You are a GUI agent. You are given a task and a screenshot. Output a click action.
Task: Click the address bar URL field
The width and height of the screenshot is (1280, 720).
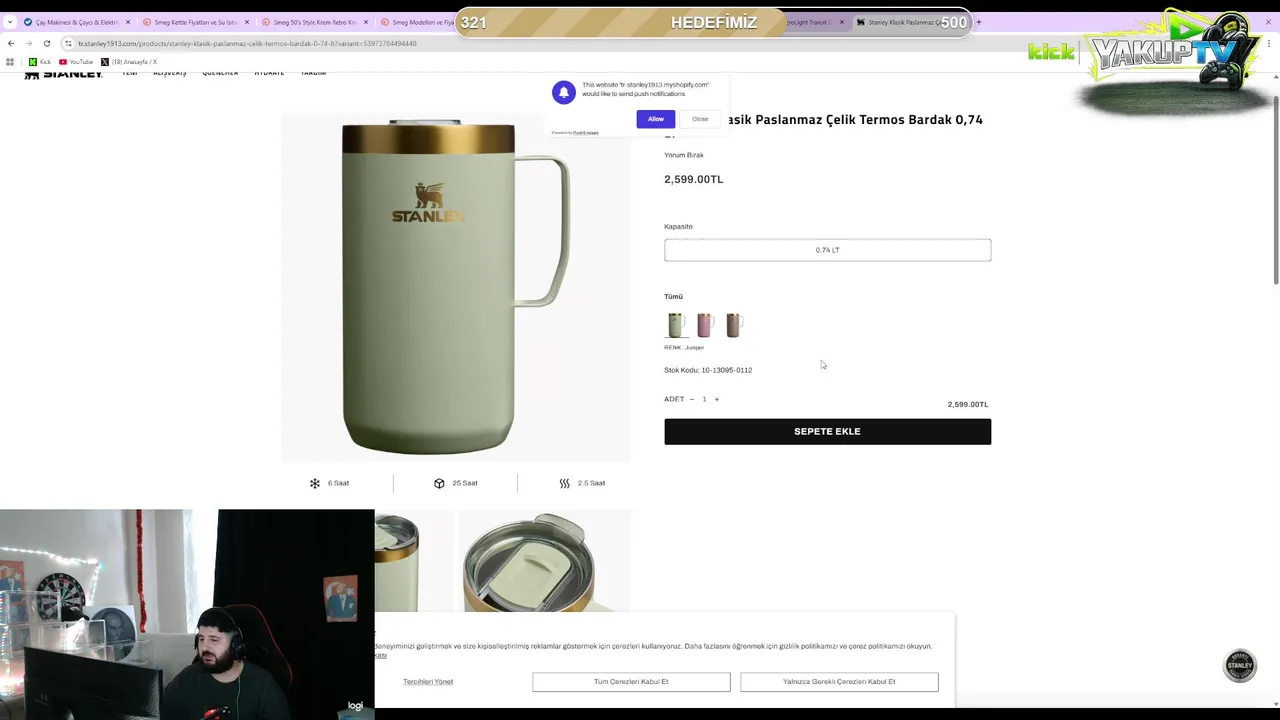tap(540, 43)
